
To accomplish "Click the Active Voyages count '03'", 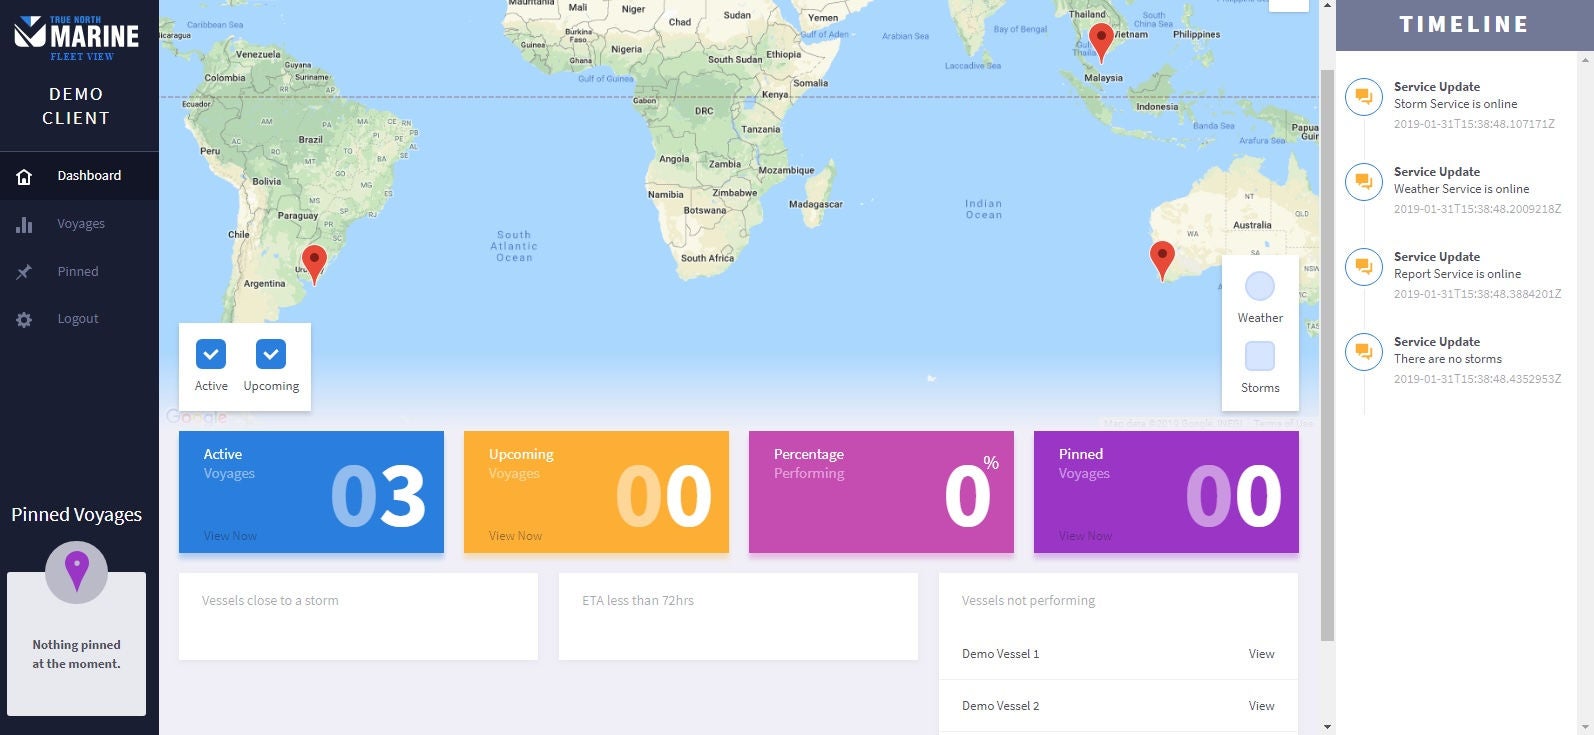I will pos(378,496).
